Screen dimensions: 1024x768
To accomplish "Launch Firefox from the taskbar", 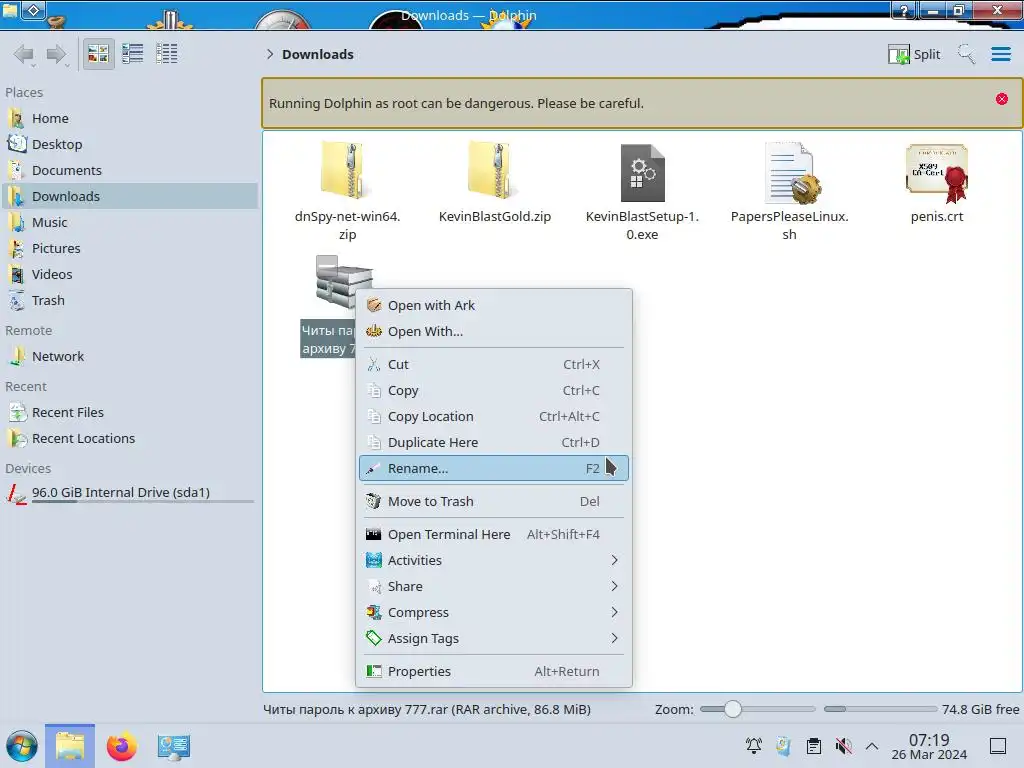I will tap(121, 746).
